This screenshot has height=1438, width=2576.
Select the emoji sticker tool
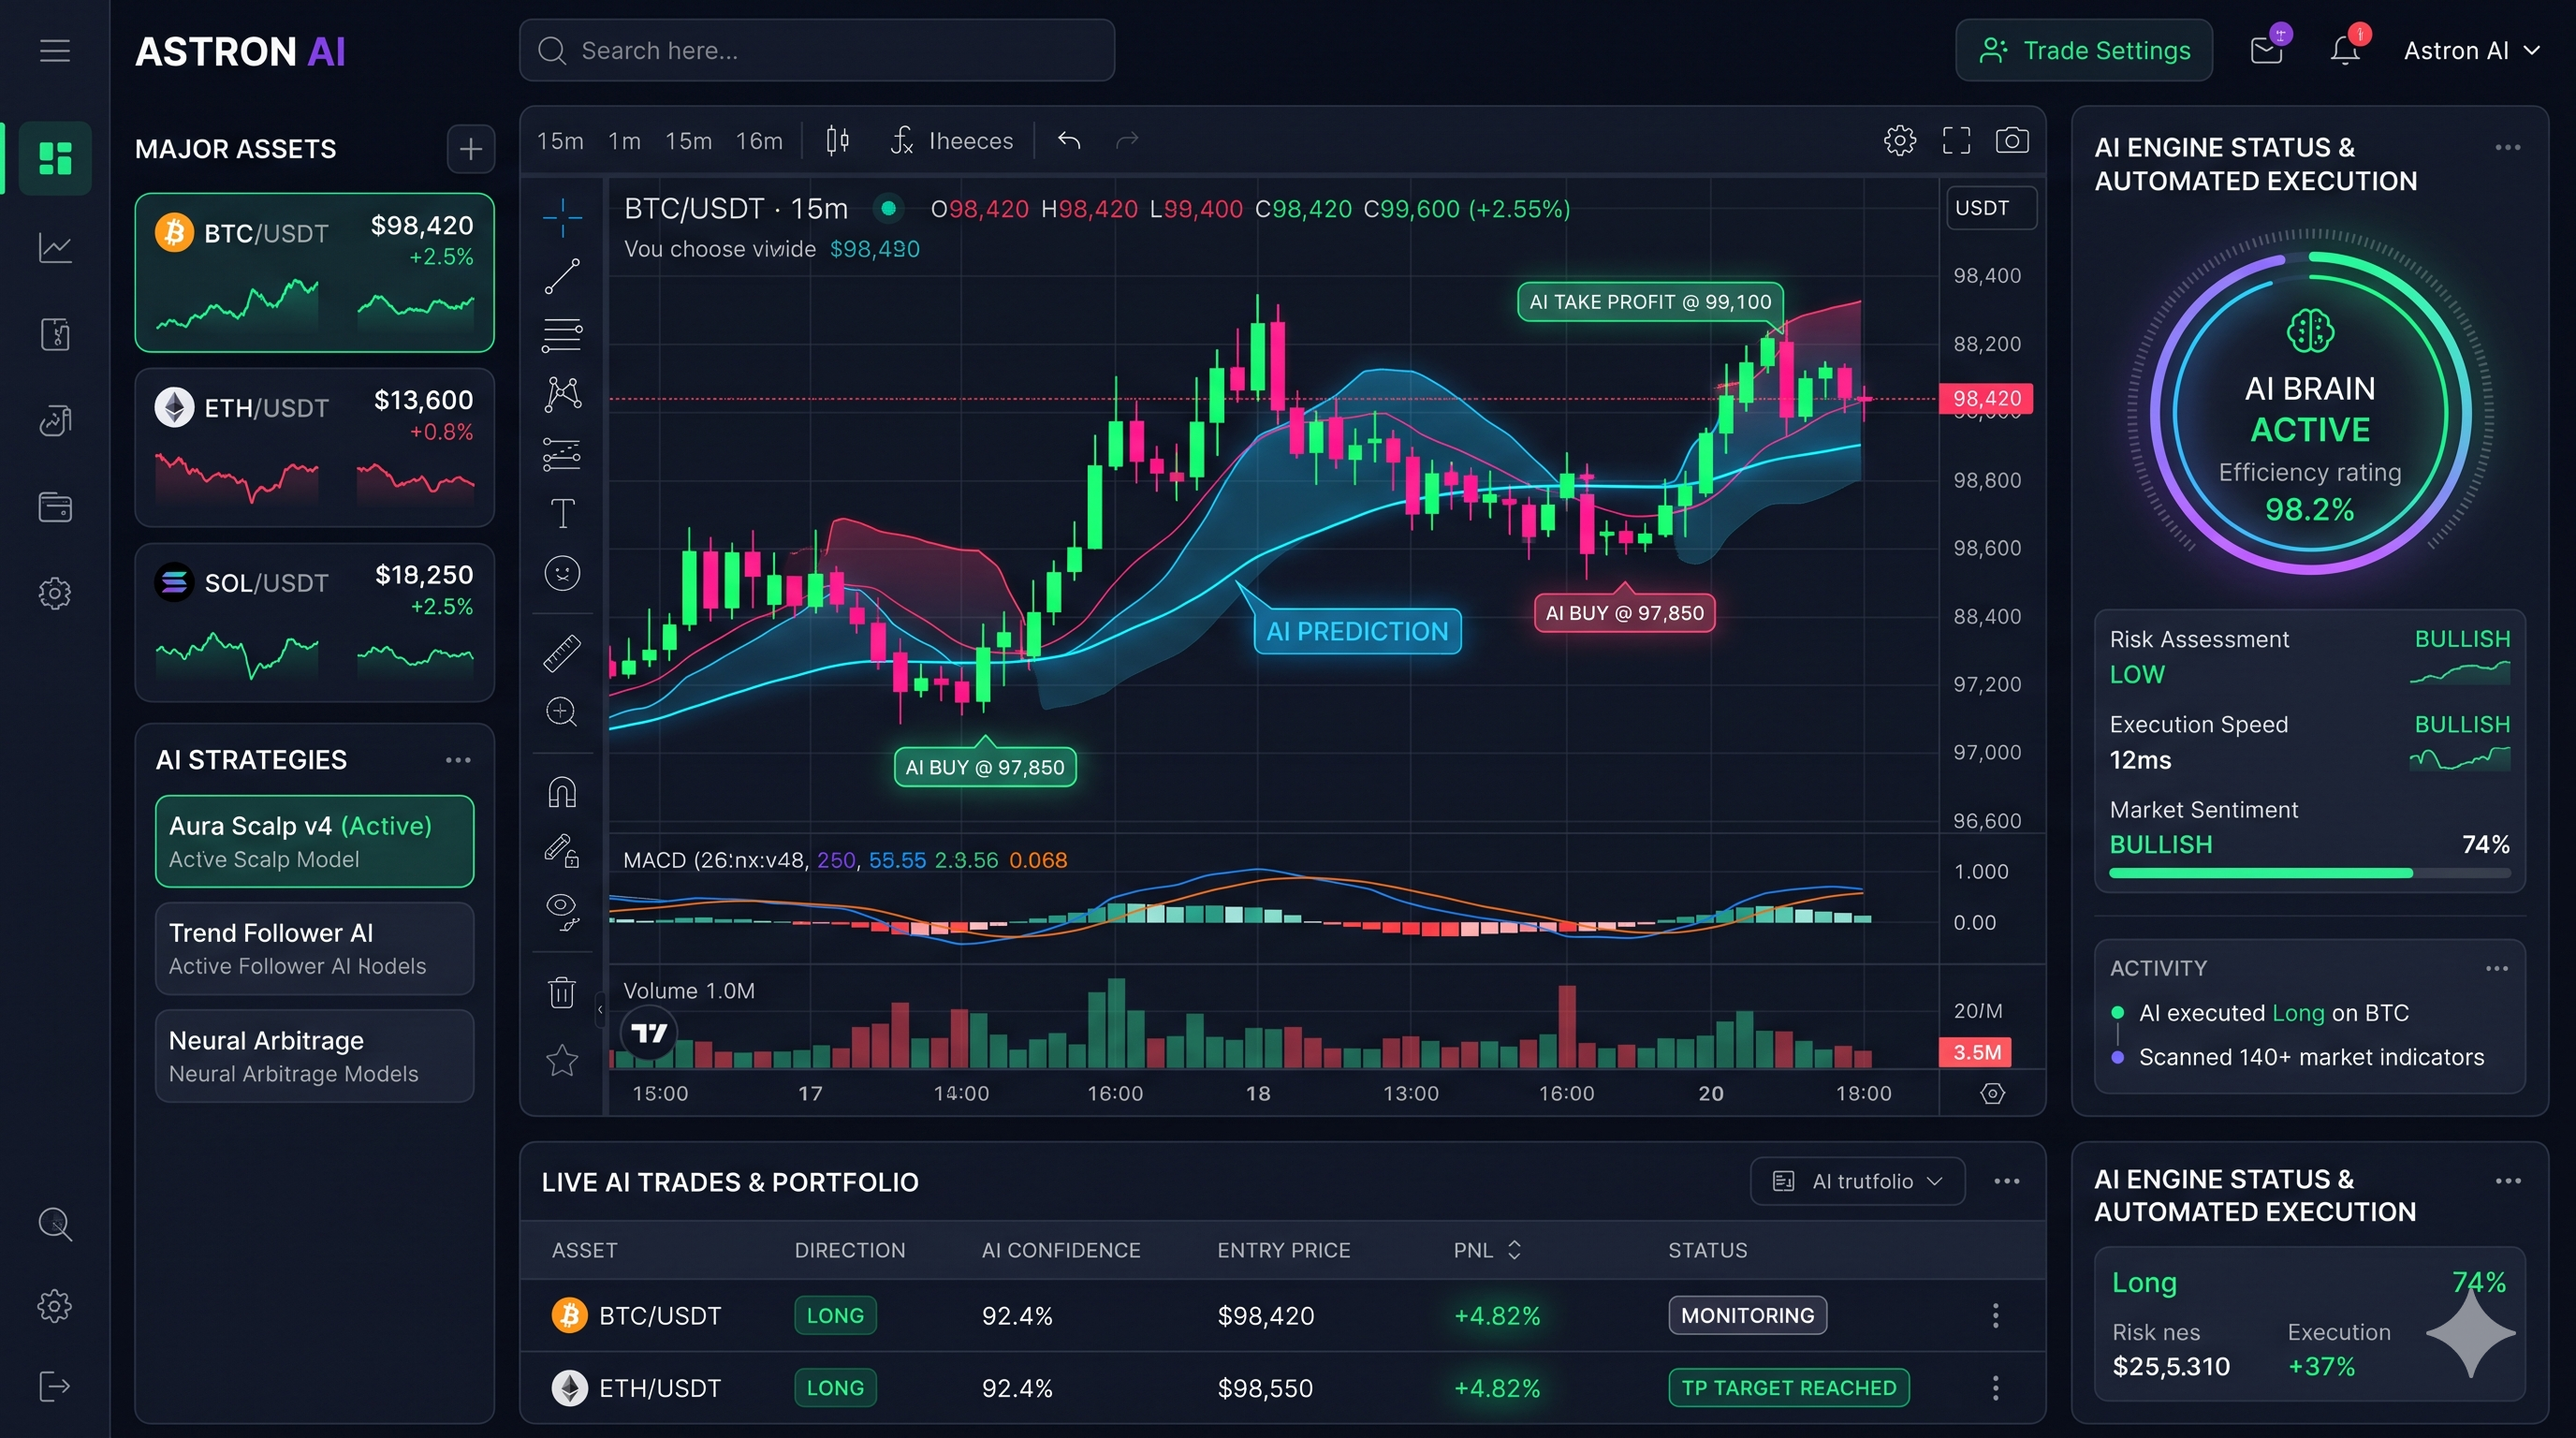coord(562,573)
